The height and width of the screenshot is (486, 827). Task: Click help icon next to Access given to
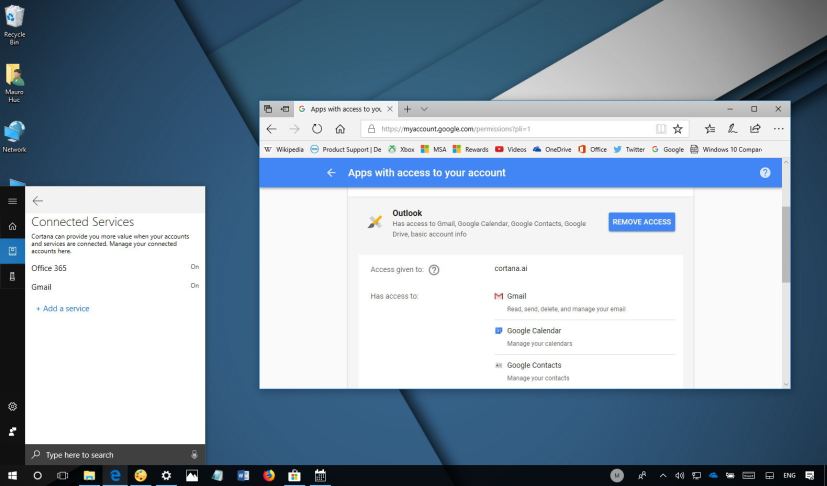(x=434, y=270)
